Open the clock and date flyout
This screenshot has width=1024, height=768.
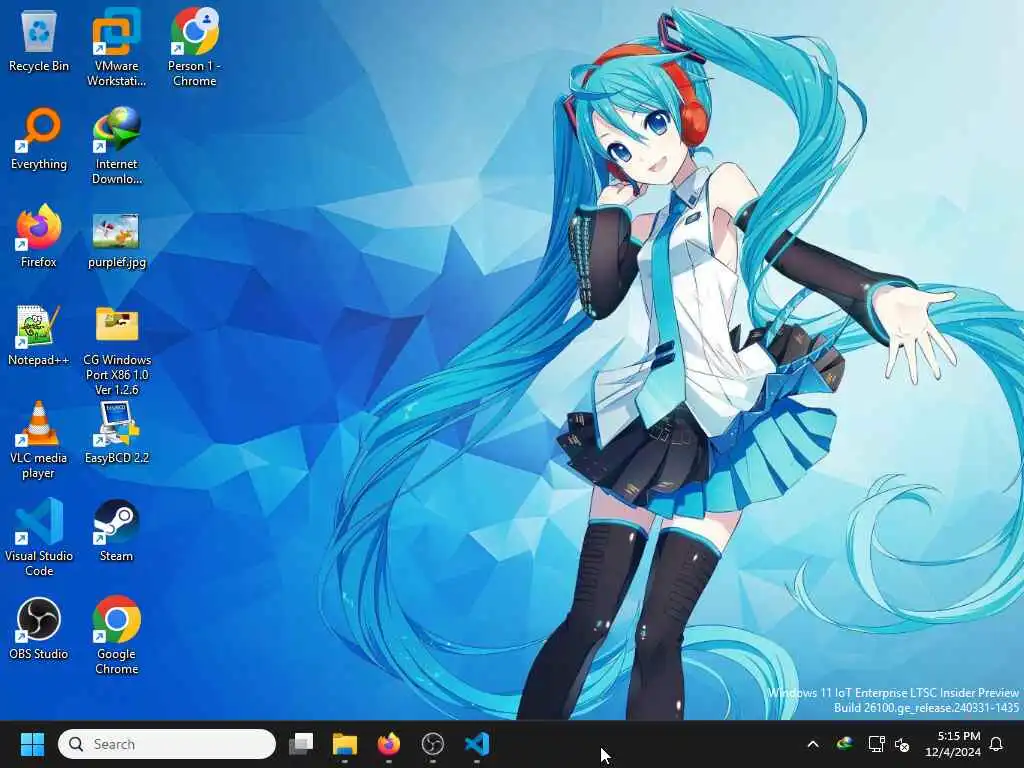[x=953, y=744]
